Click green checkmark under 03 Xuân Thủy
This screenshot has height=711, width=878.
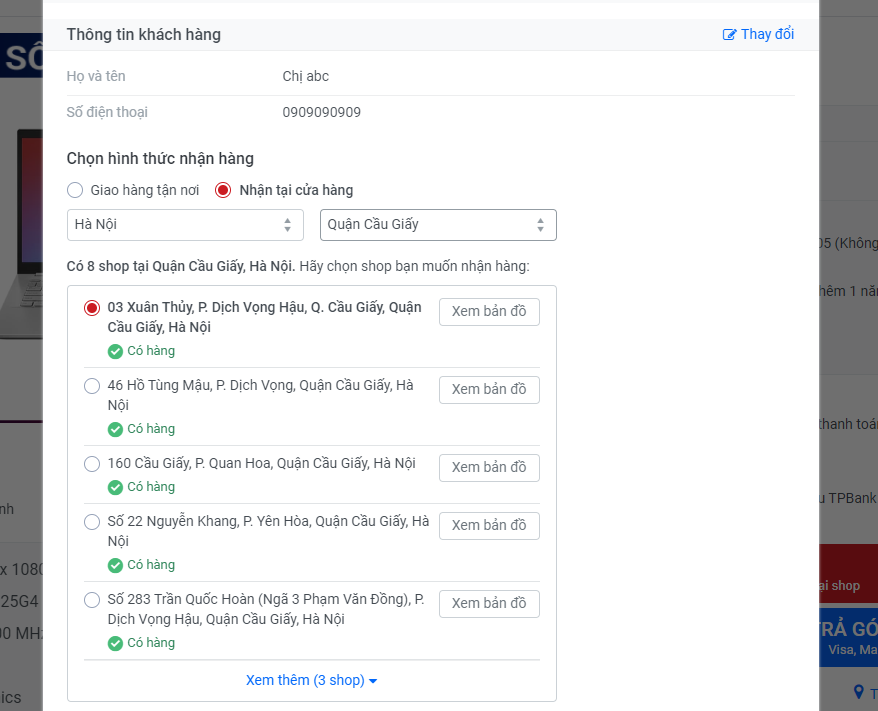116,351
